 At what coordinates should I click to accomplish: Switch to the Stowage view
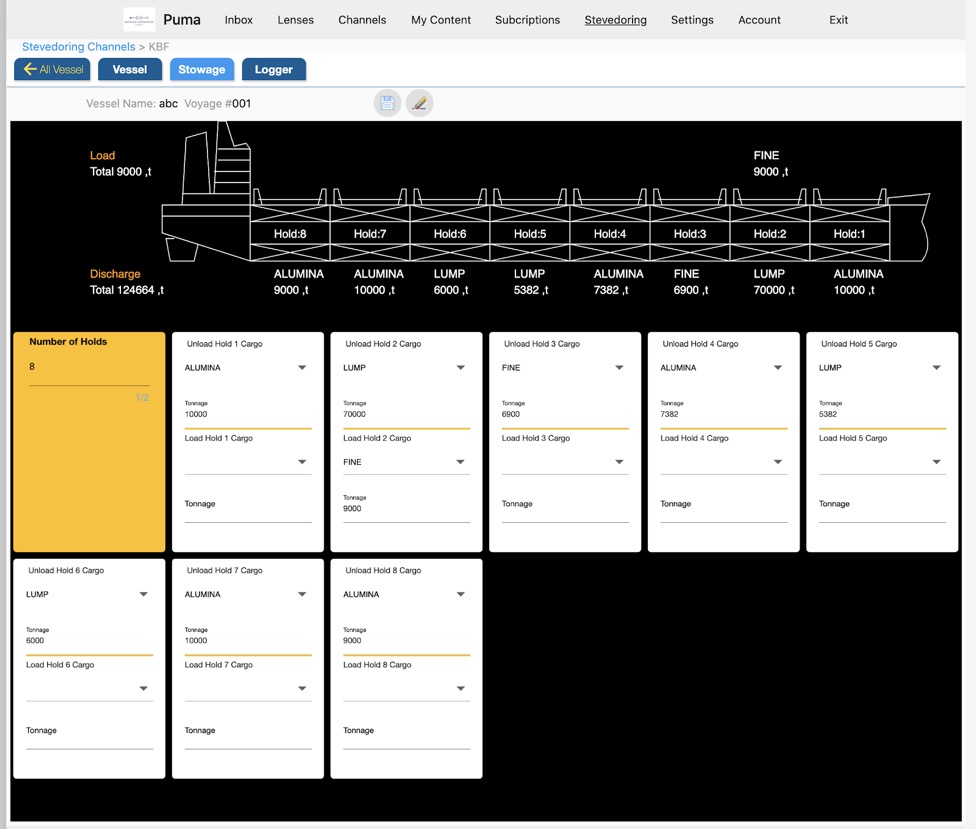pyautogui.click(x=202, y=70)
